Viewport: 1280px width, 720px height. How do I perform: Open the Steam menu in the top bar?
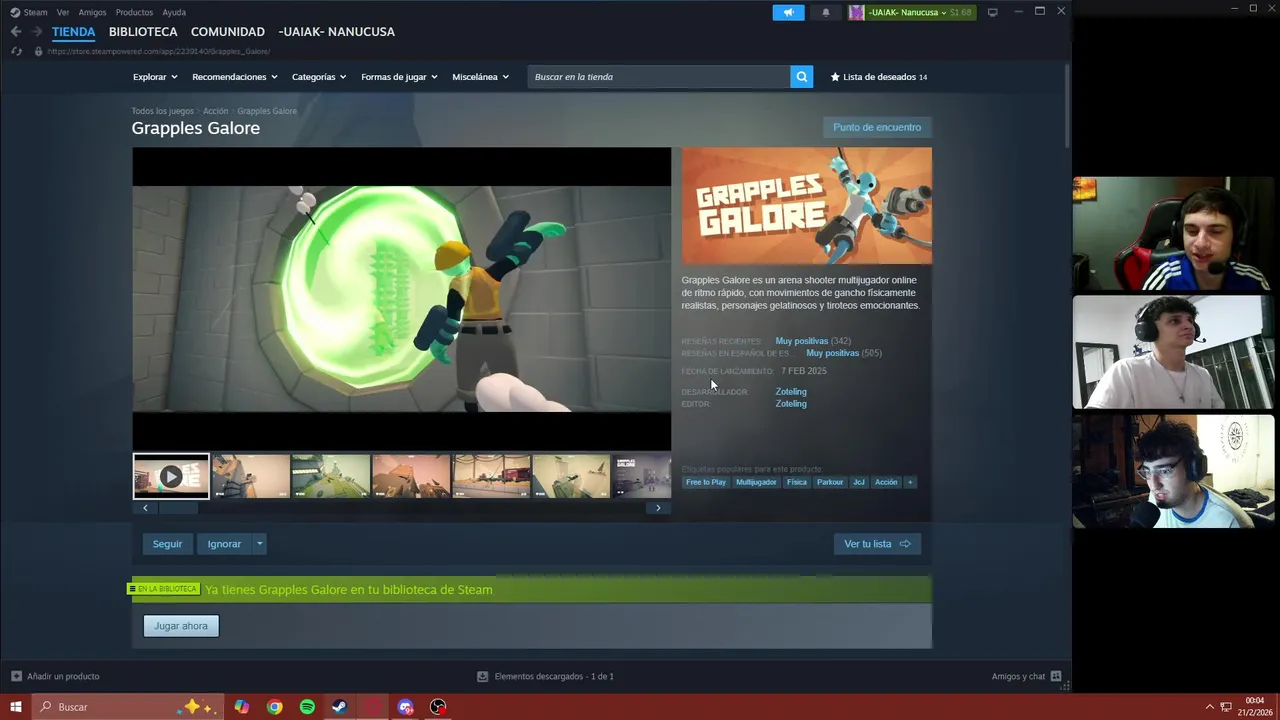point(29,12)
